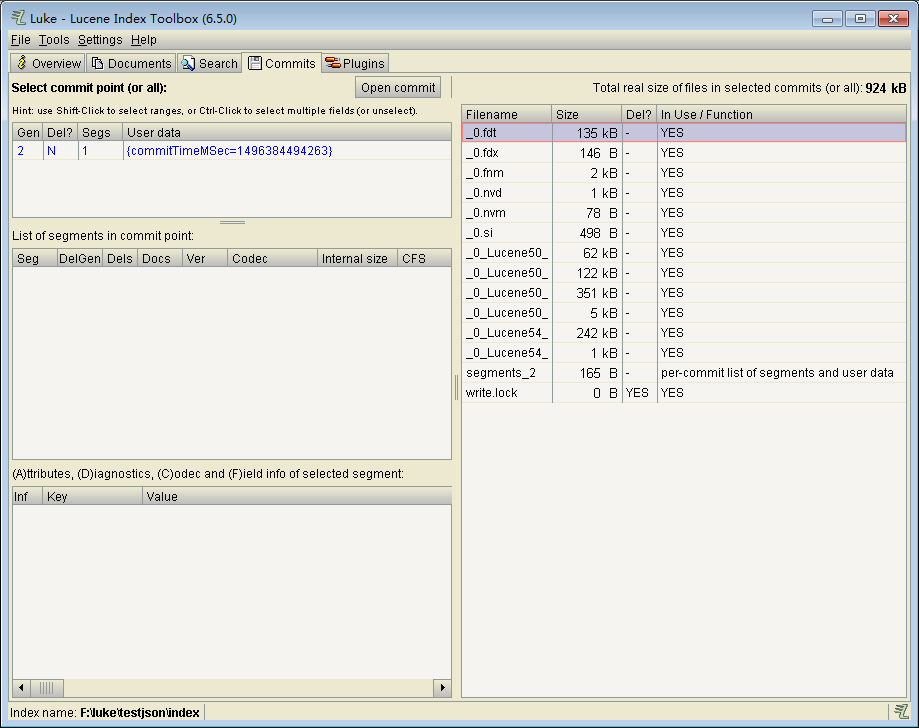
Task: Click the Luke icon in the status bar corner
Action: (x=901, y=712)
